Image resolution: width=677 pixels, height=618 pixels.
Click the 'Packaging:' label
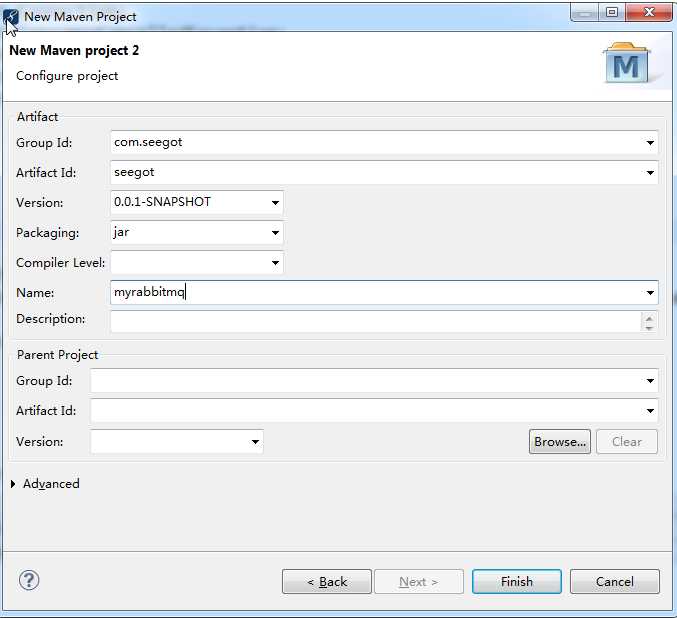47,233
